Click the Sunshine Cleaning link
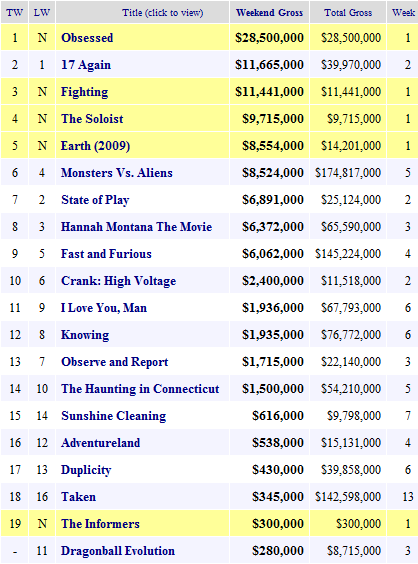The width and height of the screenshot is (418, 564). click(114, 416)
